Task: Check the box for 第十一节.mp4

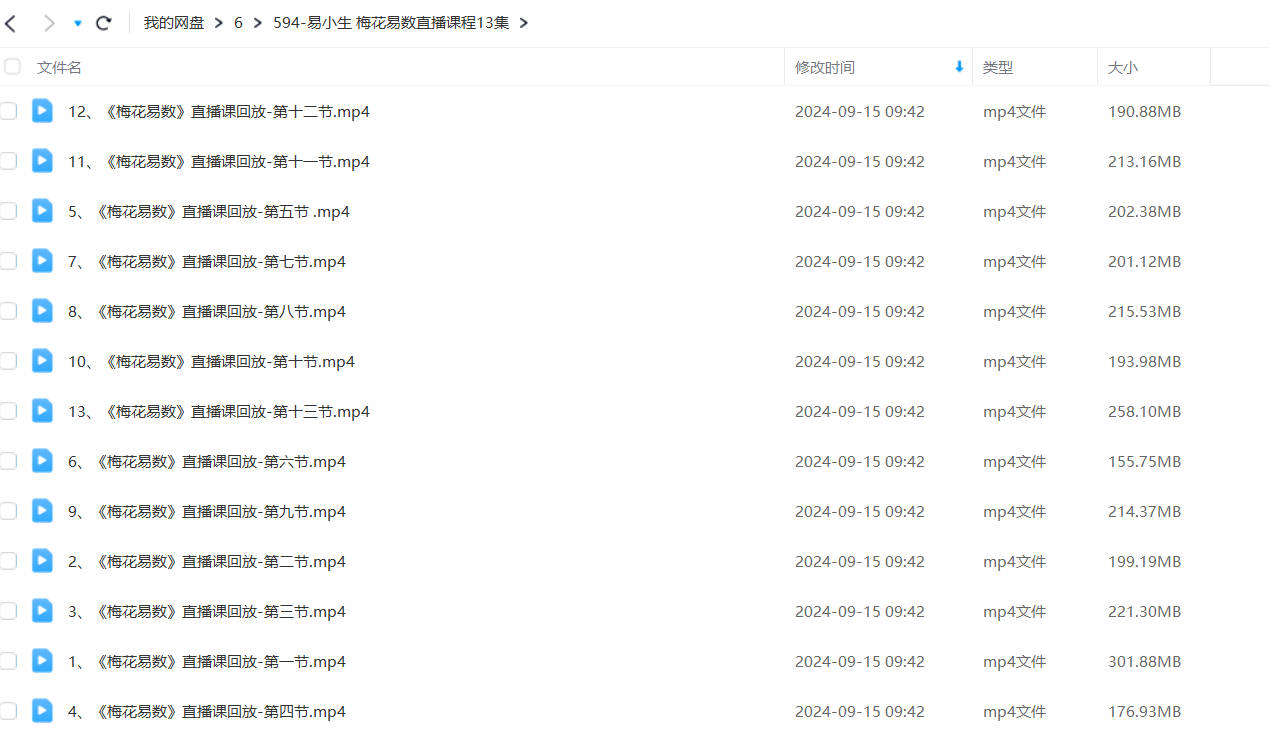Action: pyautogui.click(x=8, y=161)
